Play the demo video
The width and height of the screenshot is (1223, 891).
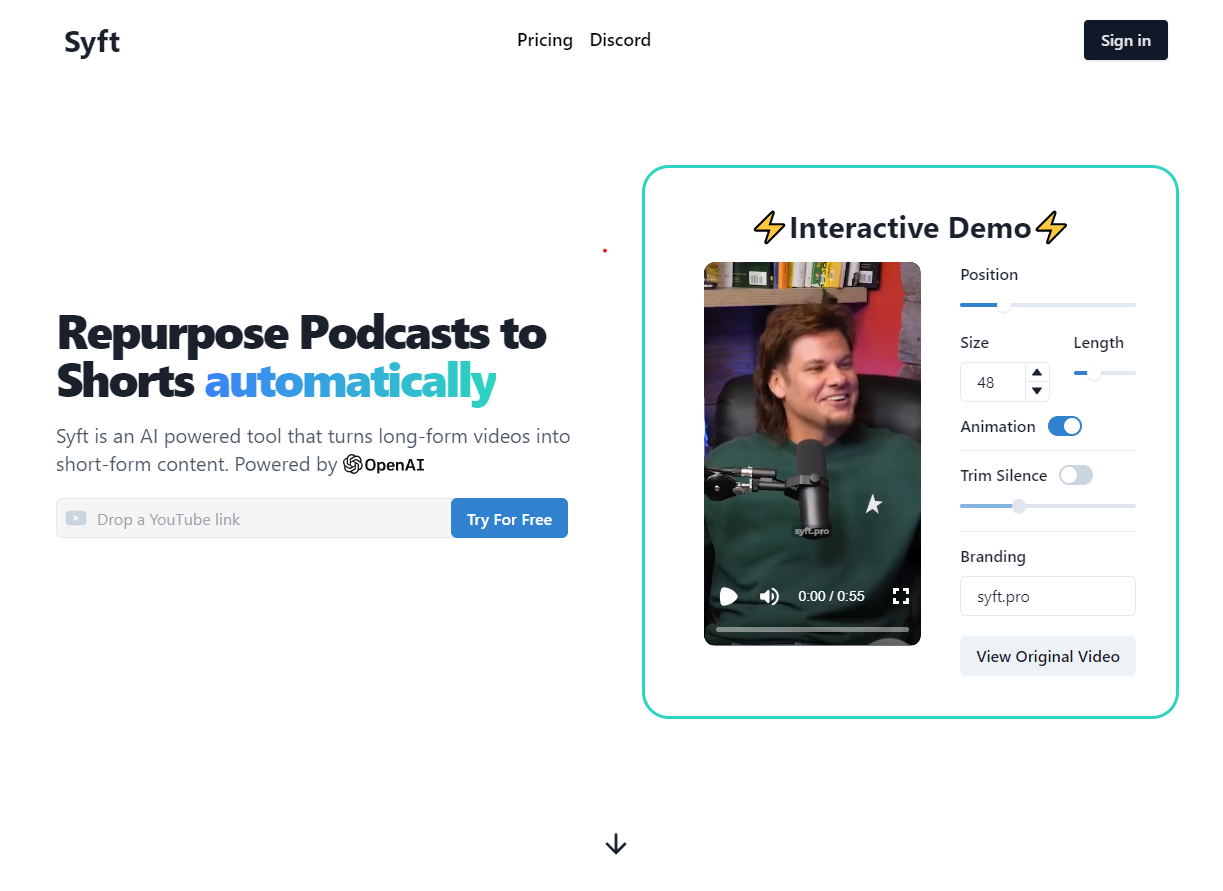728,596
